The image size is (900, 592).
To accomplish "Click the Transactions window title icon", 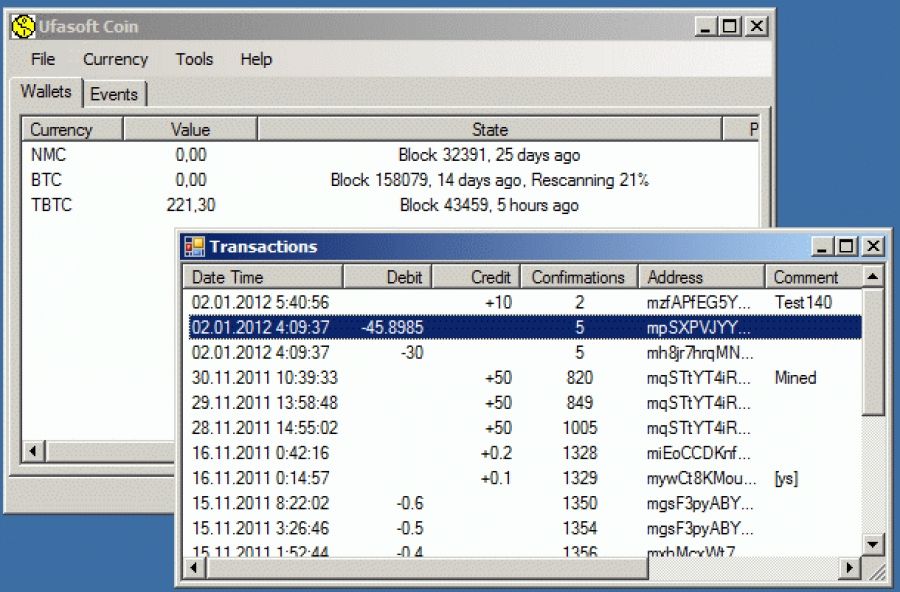I will coord(194,247).
